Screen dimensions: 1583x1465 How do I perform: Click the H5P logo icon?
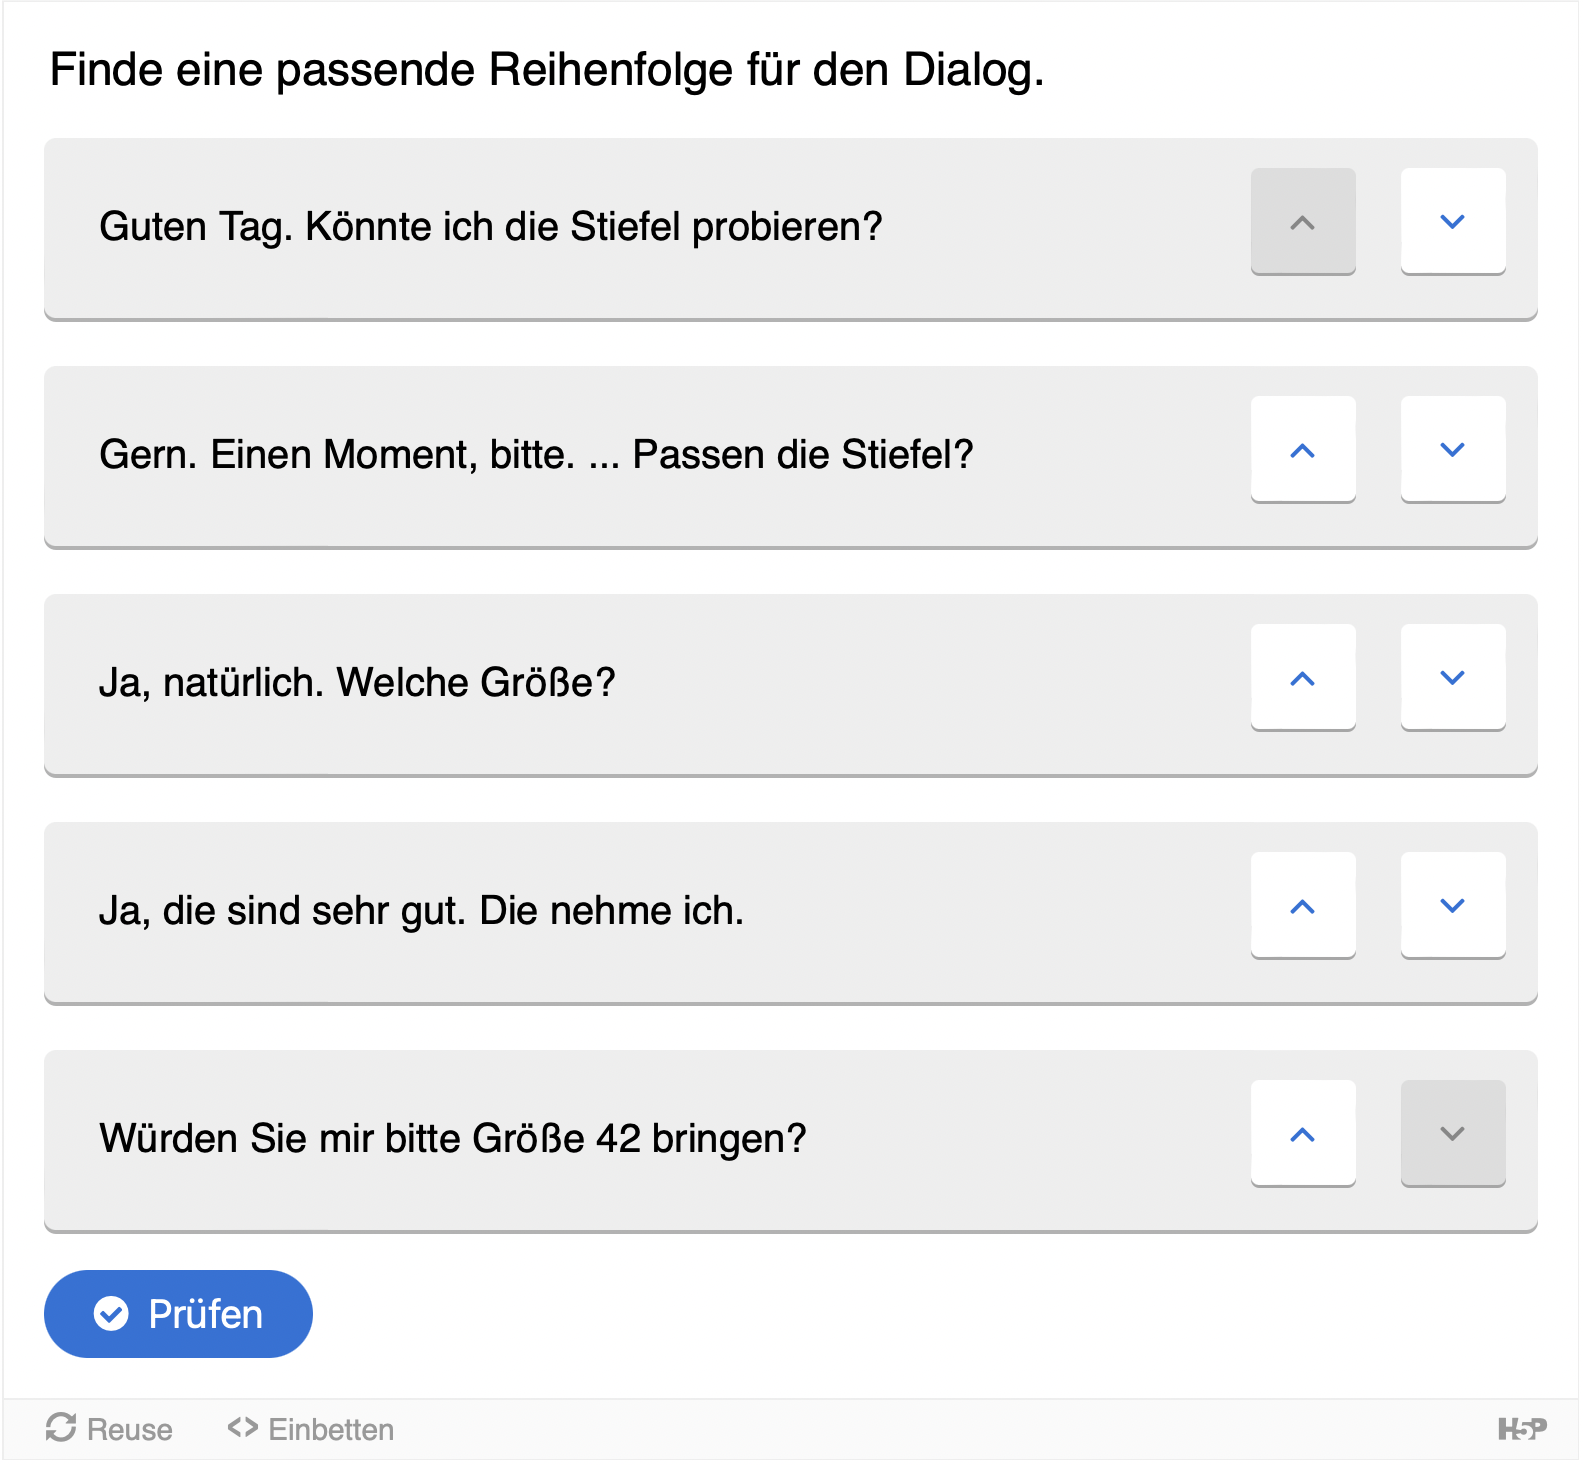1521,1429
